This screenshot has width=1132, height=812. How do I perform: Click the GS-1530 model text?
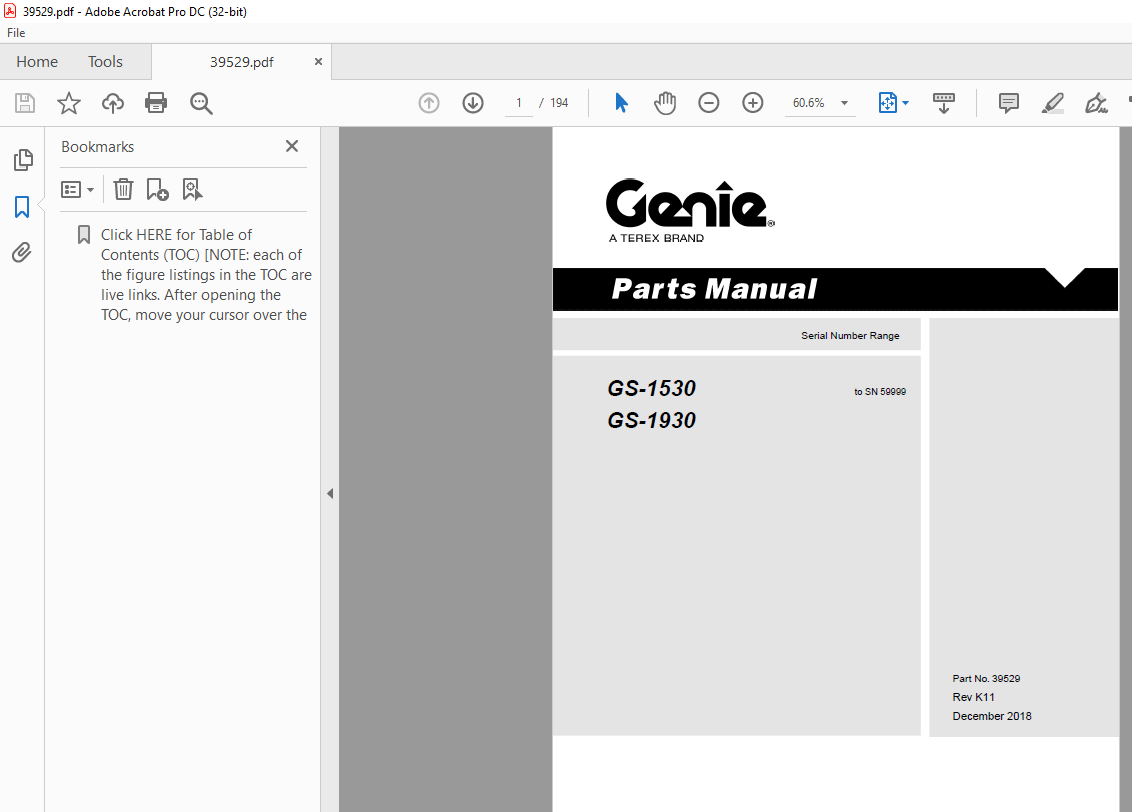tap(651, 388)
